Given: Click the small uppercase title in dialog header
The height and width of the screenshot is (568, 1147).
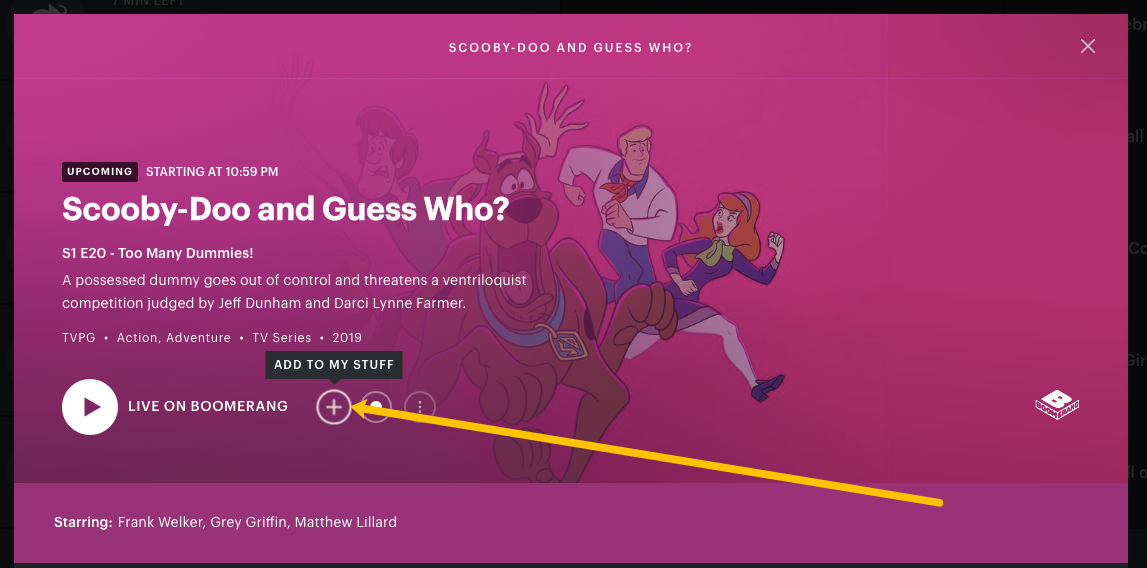Looking at the screenshot, I should (570, 48).
